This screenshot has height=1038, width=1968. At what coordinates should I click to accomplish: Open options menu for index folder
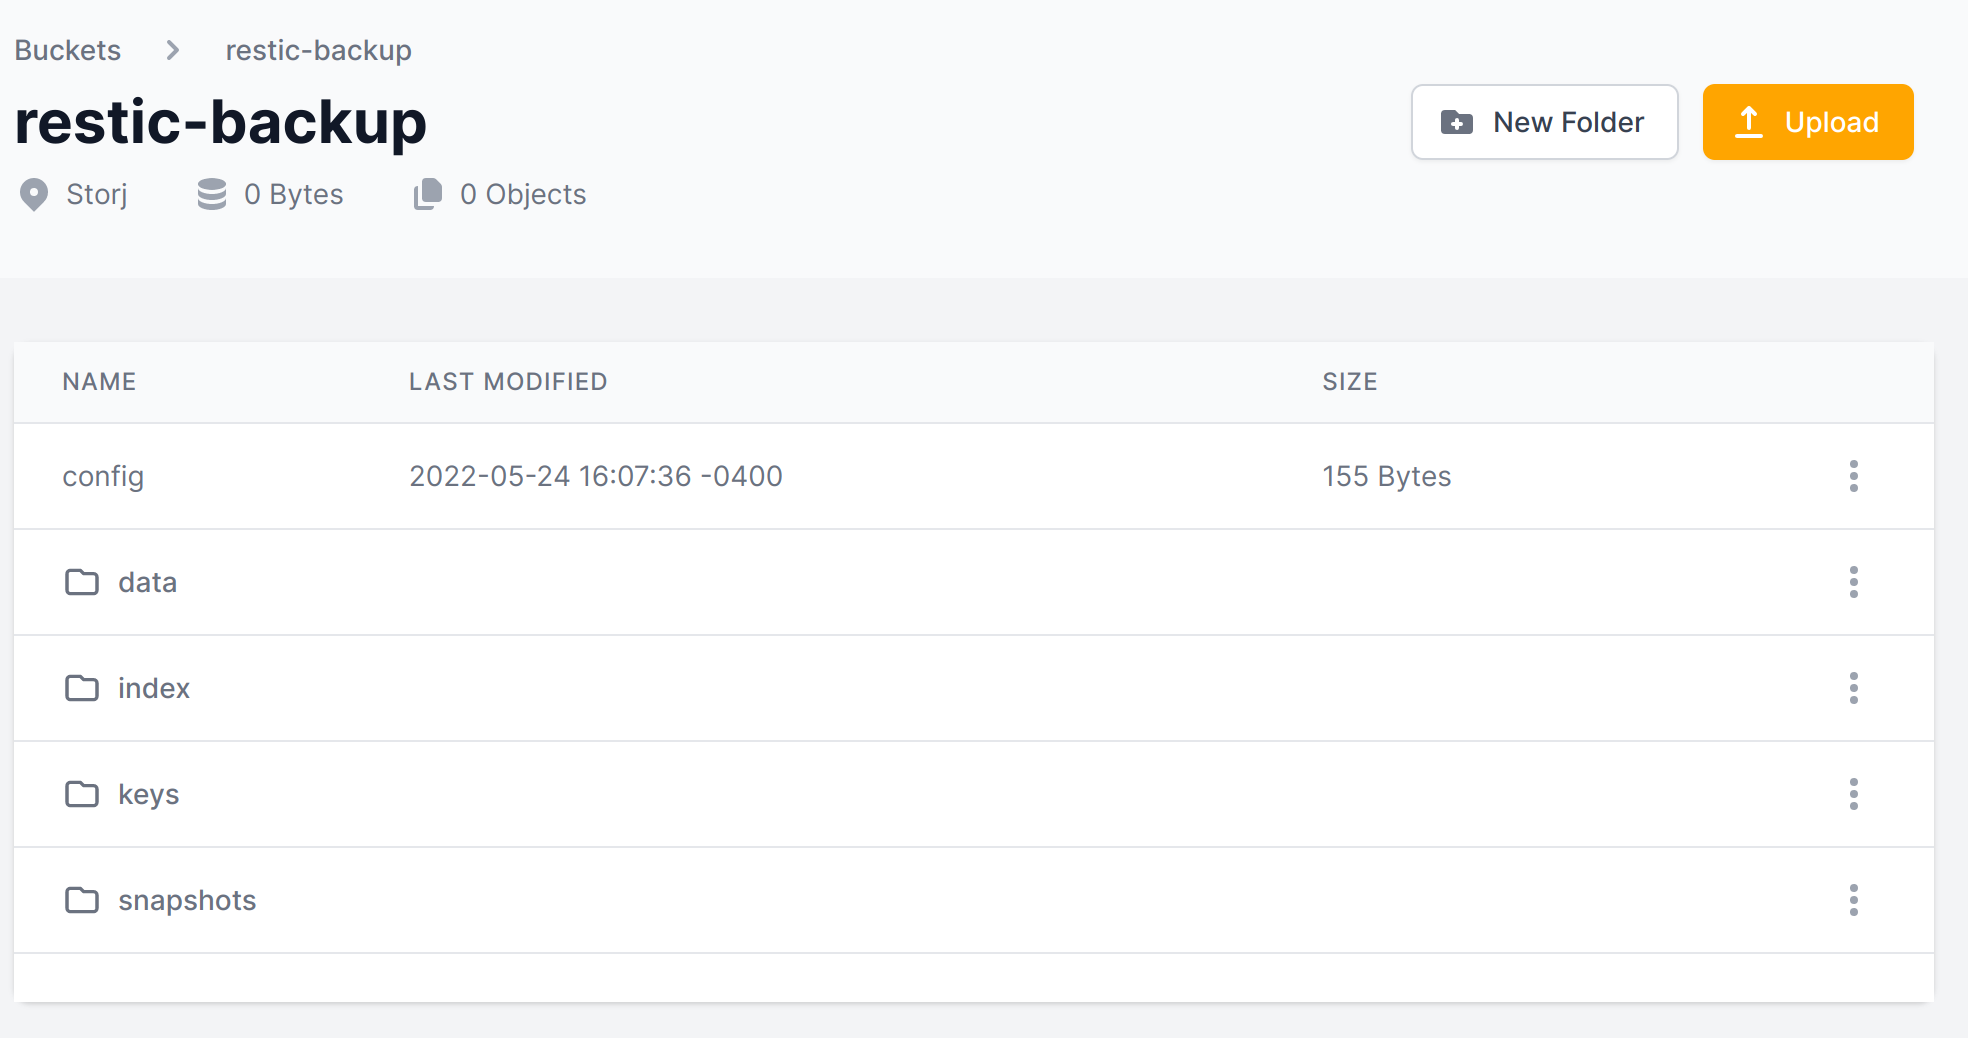1853,688
